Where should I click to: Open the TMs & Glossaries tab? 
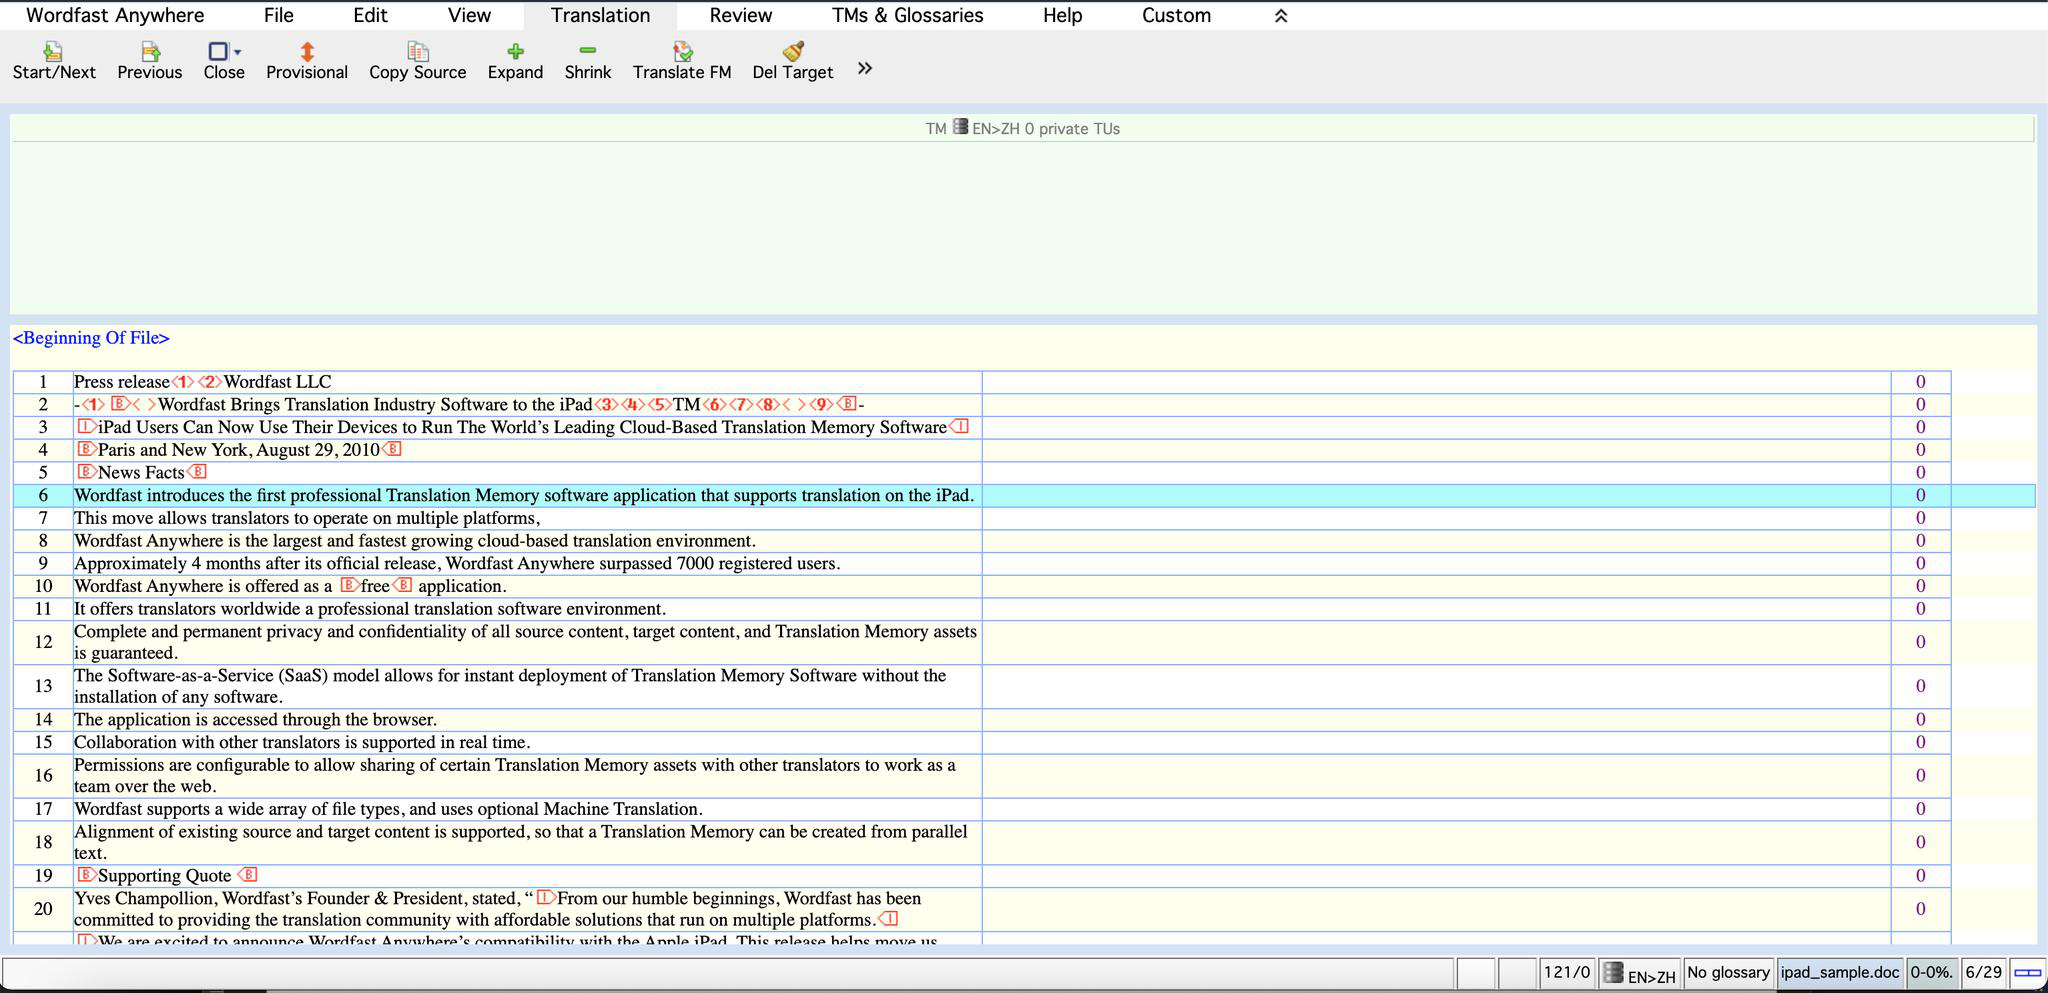[x=908, y=16]
